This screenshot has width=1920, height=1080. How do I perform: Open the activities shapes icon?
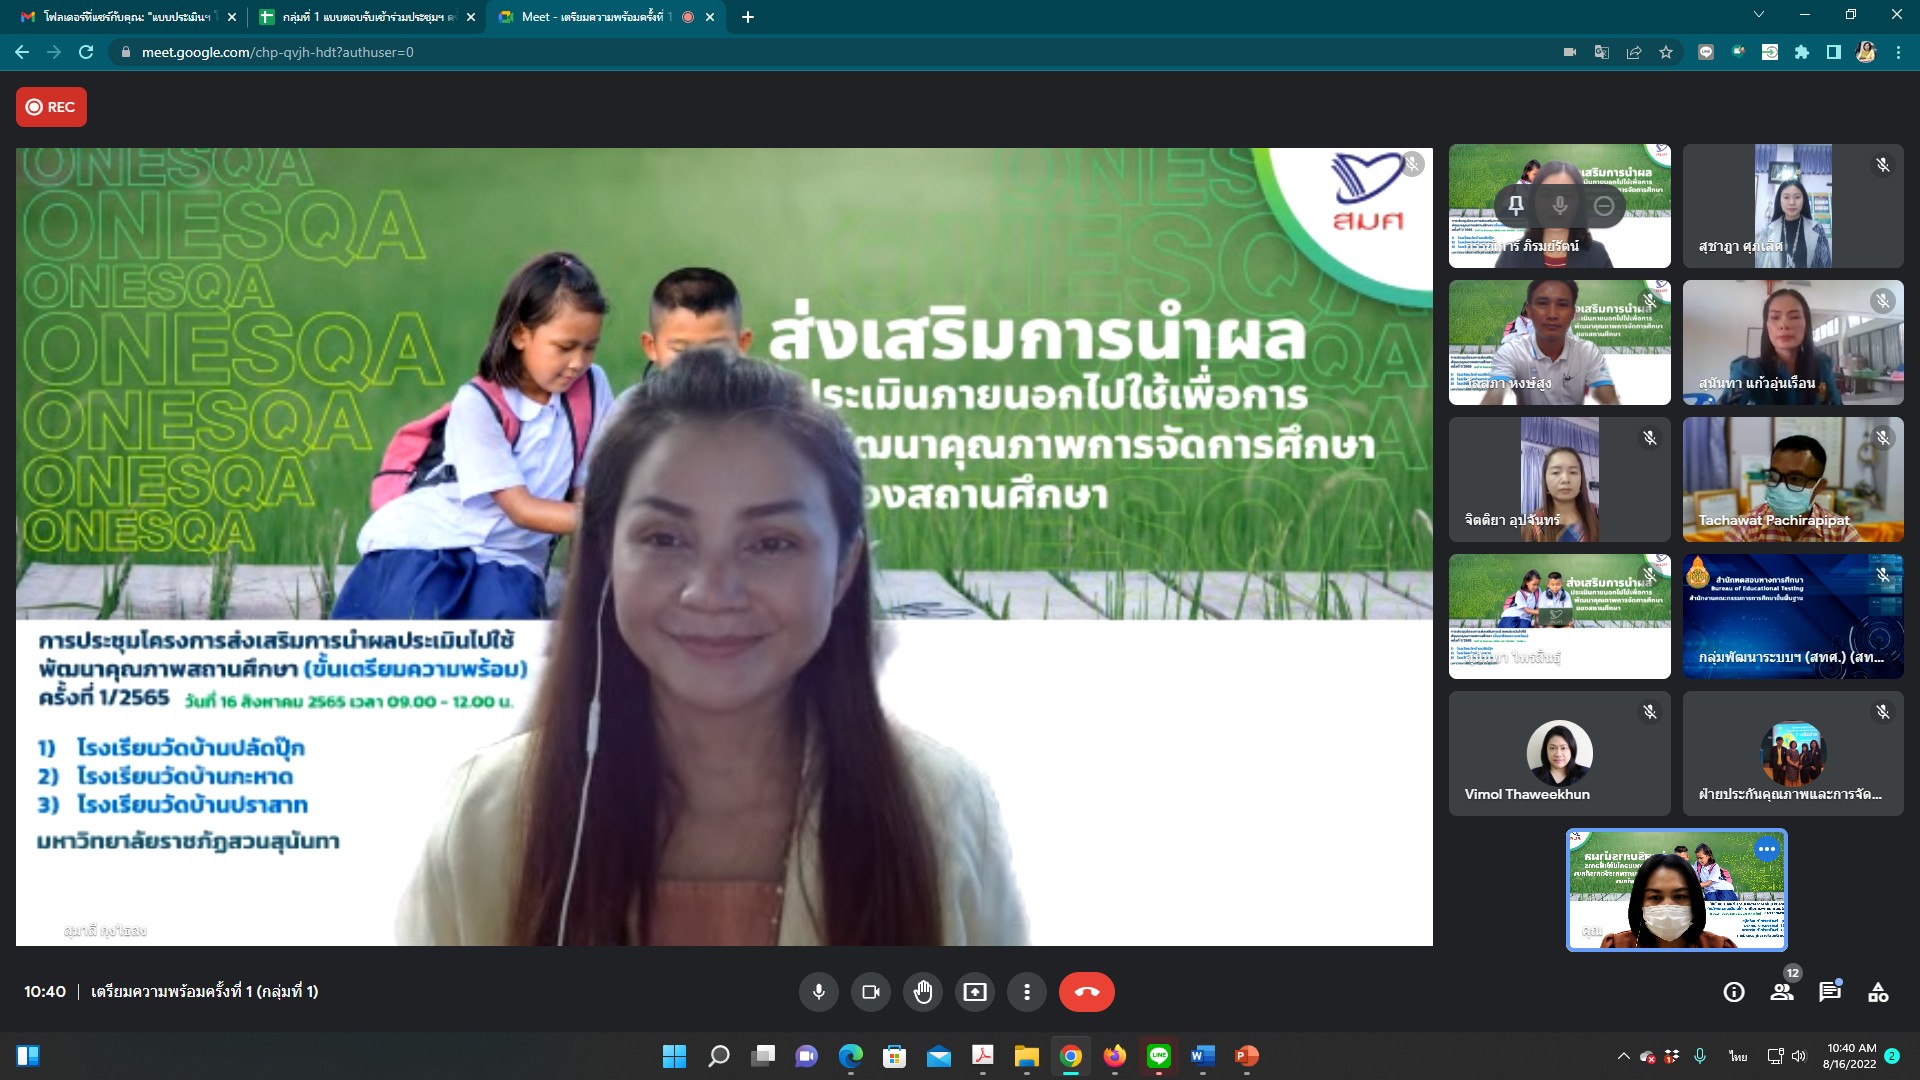[x=1878, y=992]
